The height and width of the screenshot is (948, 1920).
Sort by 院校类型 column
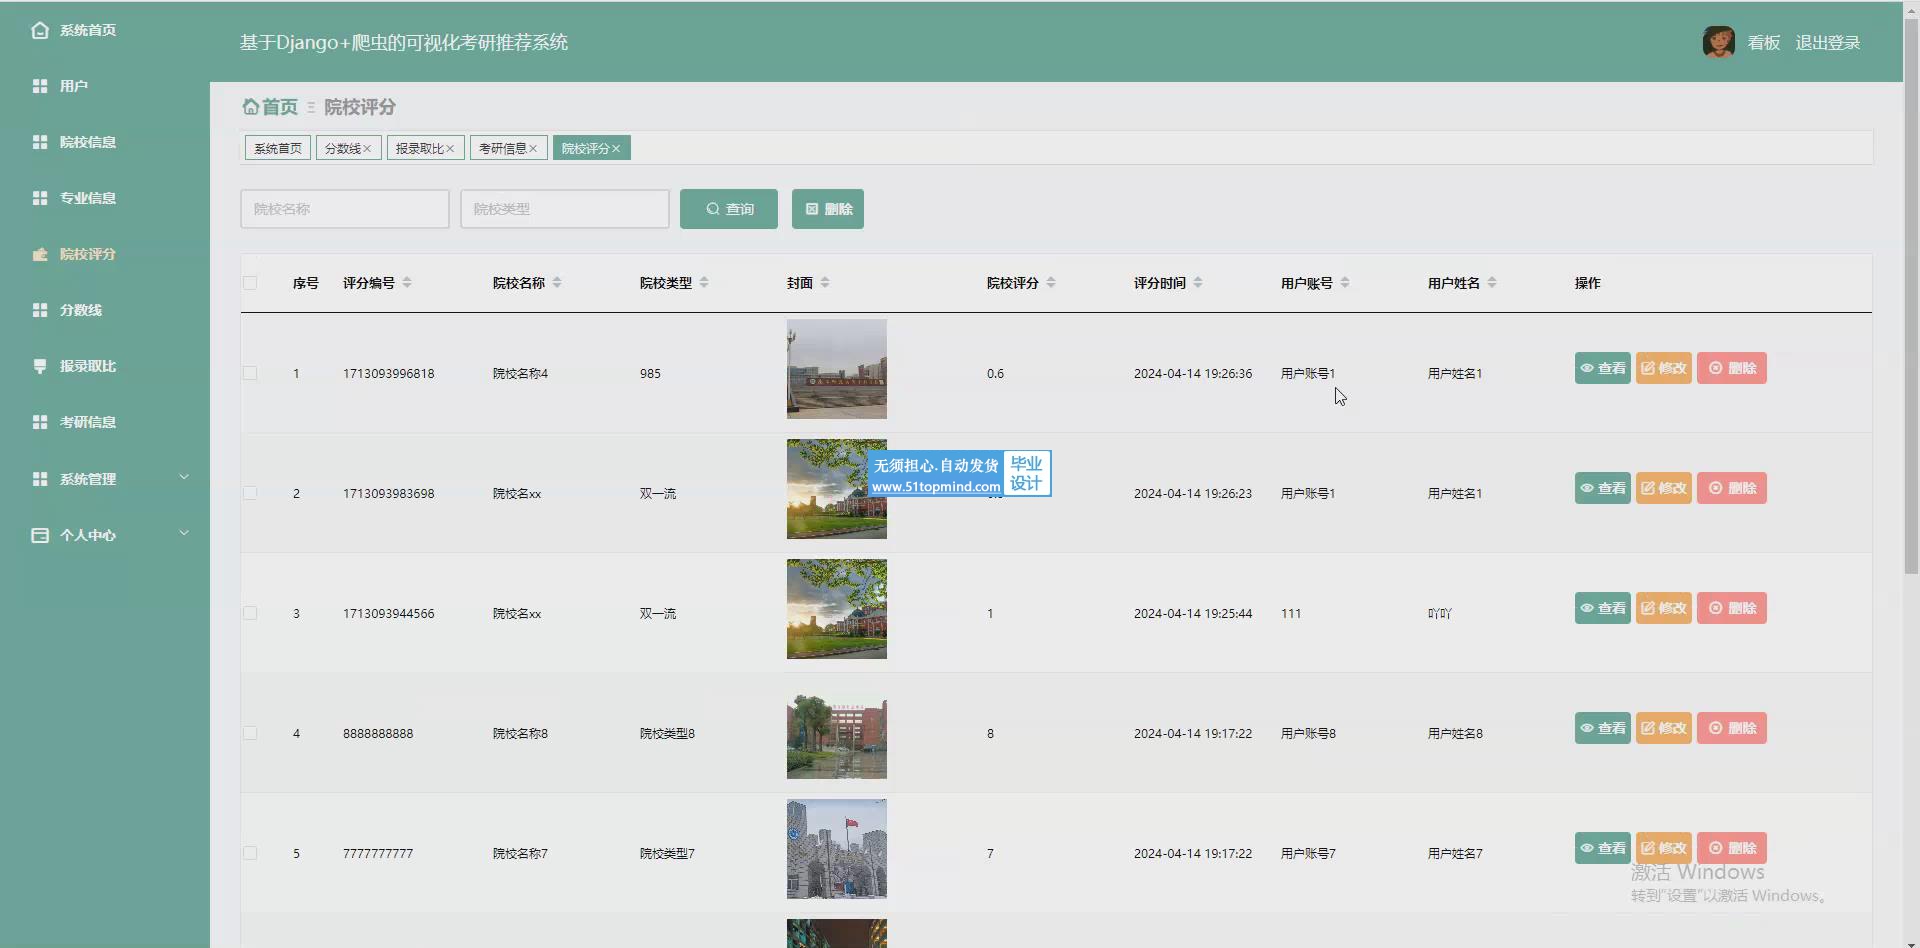(x=704, y=283)
